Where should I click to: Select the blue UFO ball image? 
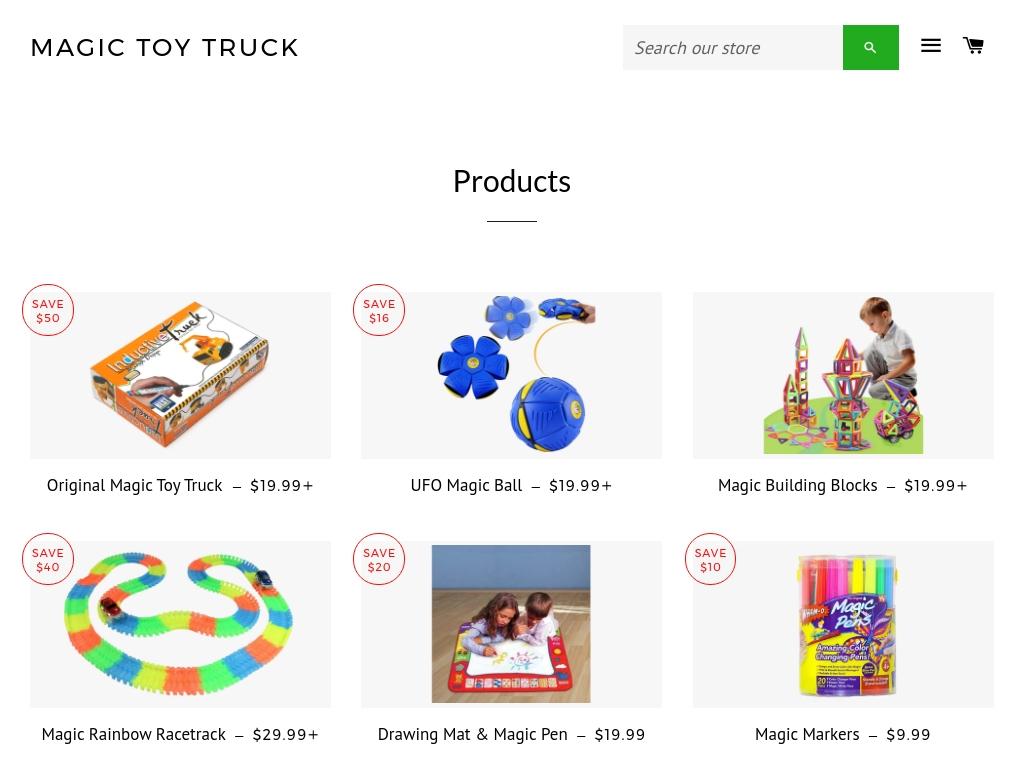pos(511,376)
